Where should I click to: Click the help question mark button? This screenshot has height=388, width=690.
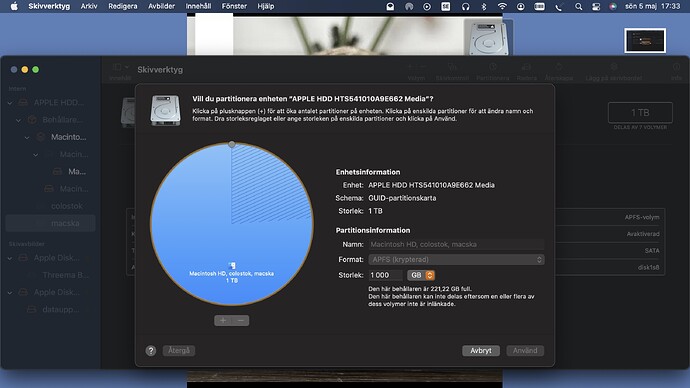click(x=151, y=351)
